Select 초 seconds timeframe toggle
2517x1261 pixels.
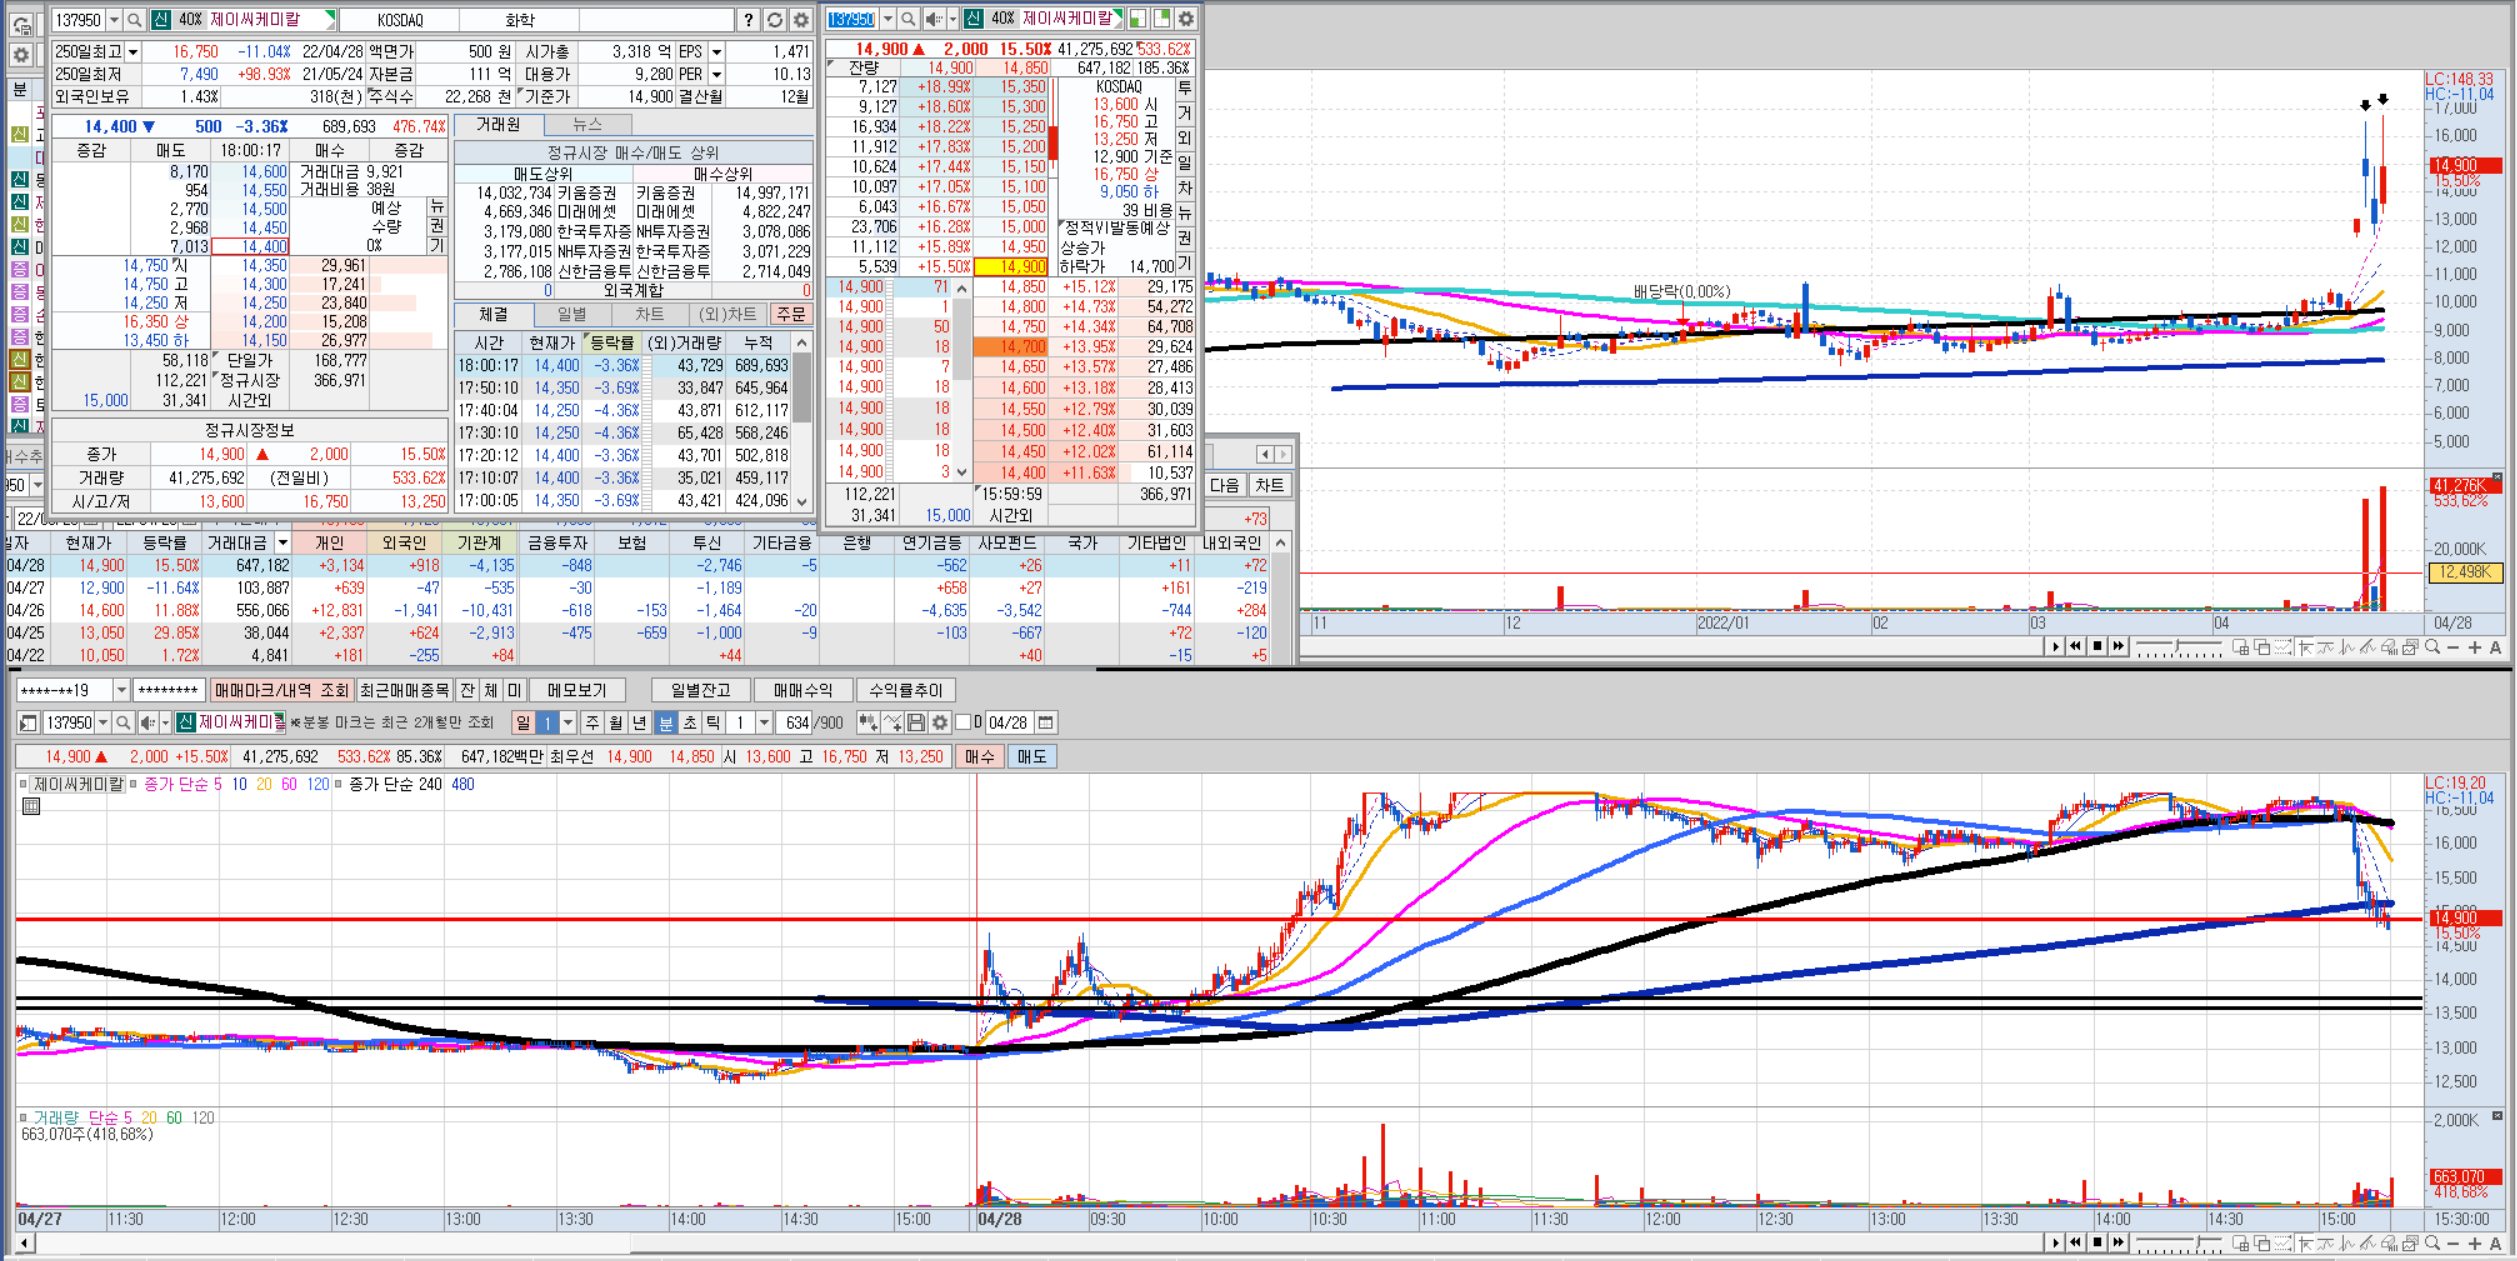[690, 722]
